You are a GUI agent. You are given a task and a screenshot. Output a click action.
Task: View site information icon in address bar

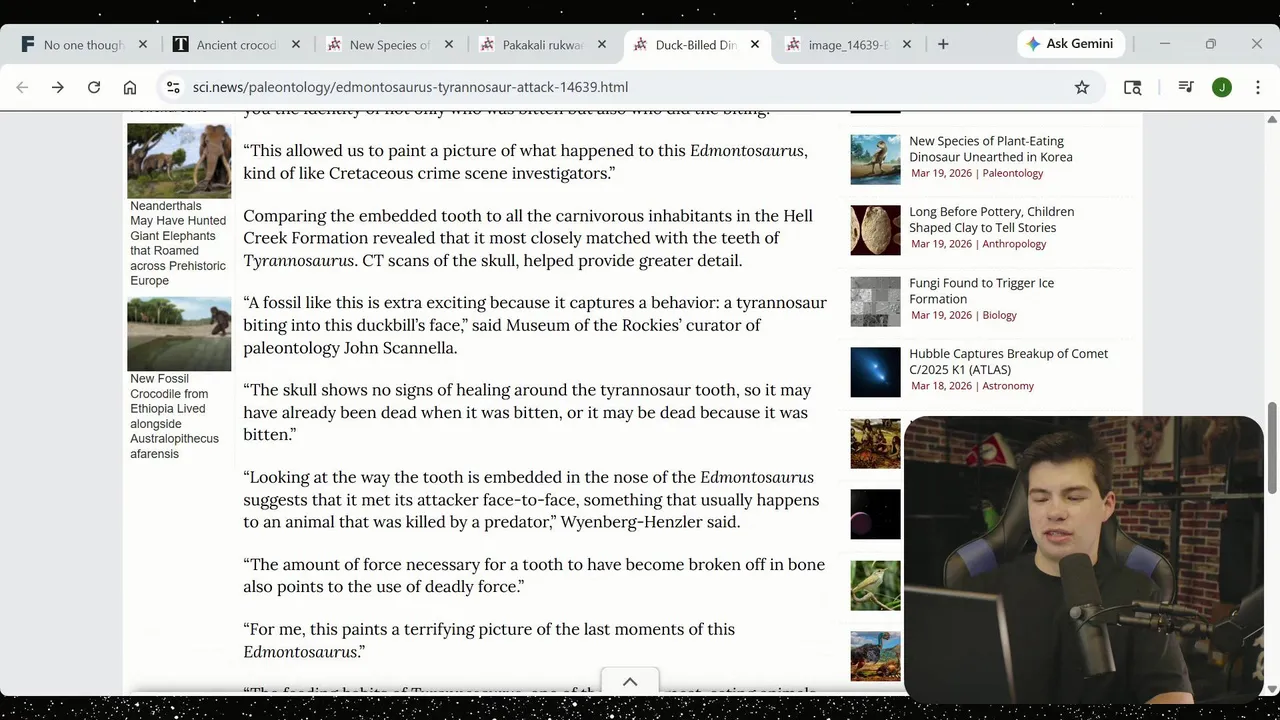coord(173,87)
